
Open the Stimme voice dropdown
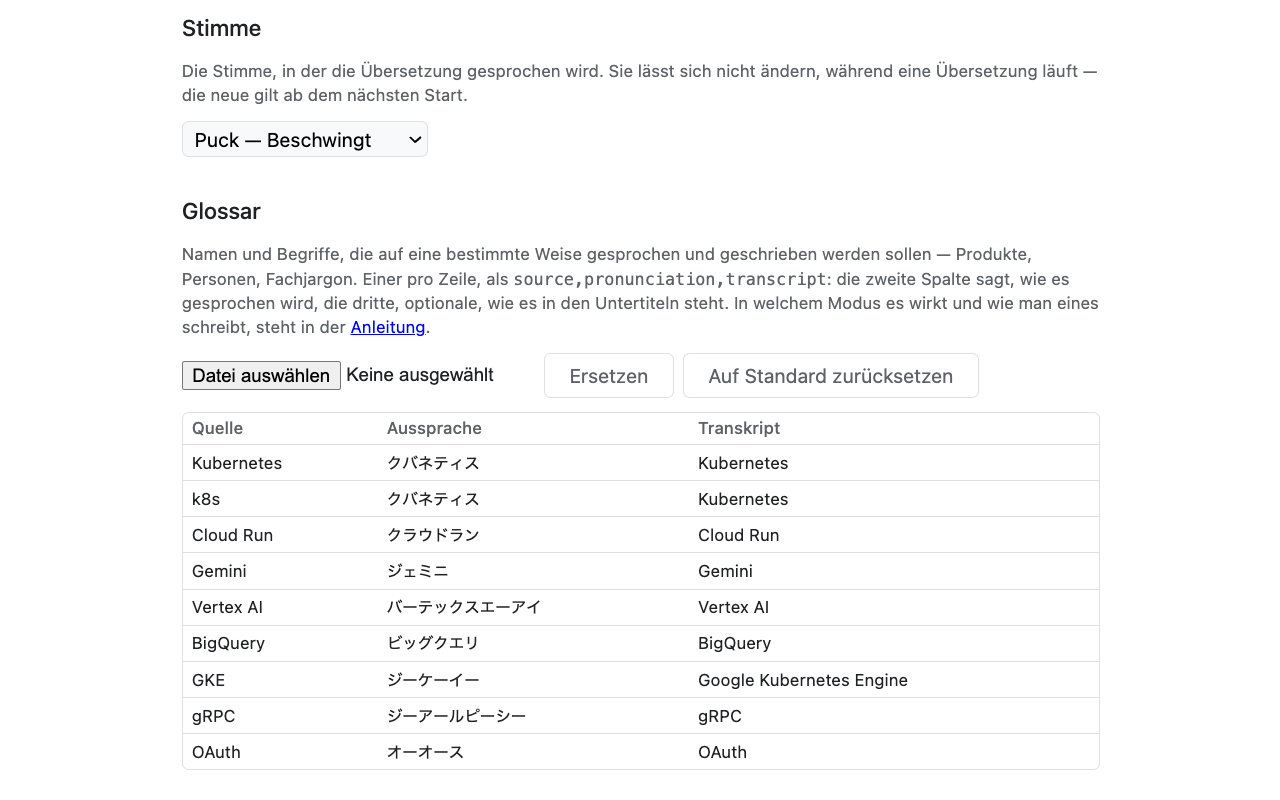click(x=305, y=140)
